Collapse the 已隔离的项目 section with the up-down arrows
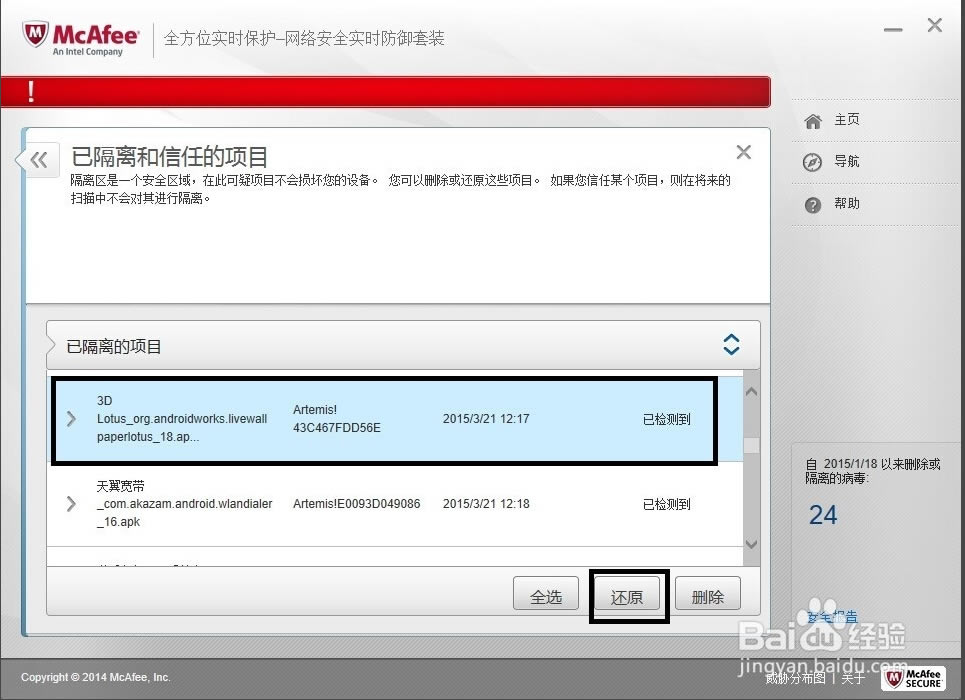Viewport: 965px width, 700px height. click(731, 345)
